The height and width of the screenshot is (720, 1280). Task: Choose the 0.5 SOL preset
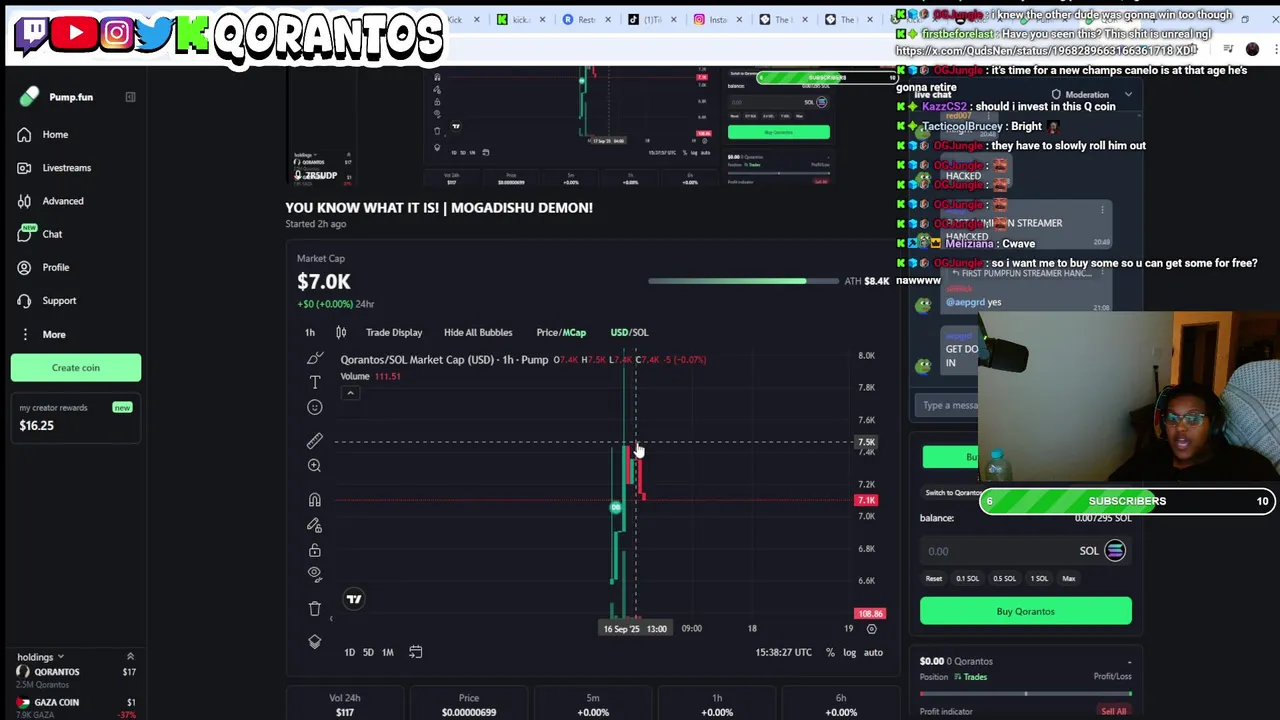coord(1004,578)
